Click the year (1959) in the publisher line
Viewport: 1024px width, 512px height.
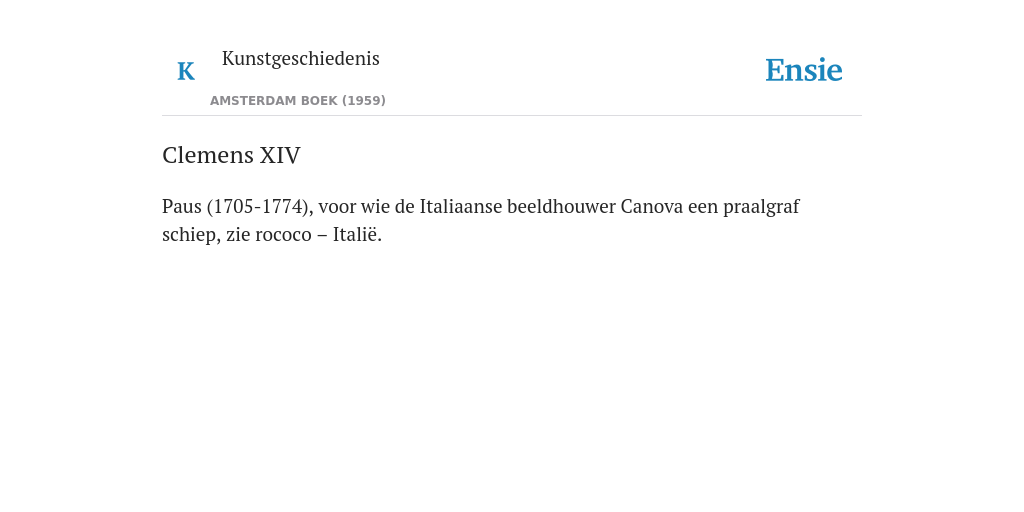click(x=364, y=101)
